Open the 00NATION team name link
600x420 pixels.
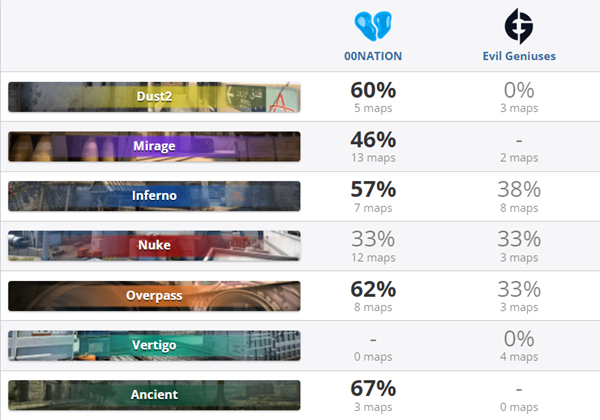(373, 56)
